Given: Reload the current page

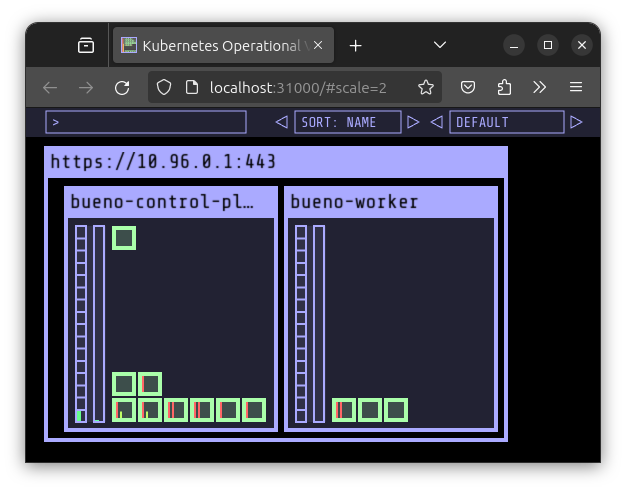Looking at the screenshot, I should click(122, 87).
